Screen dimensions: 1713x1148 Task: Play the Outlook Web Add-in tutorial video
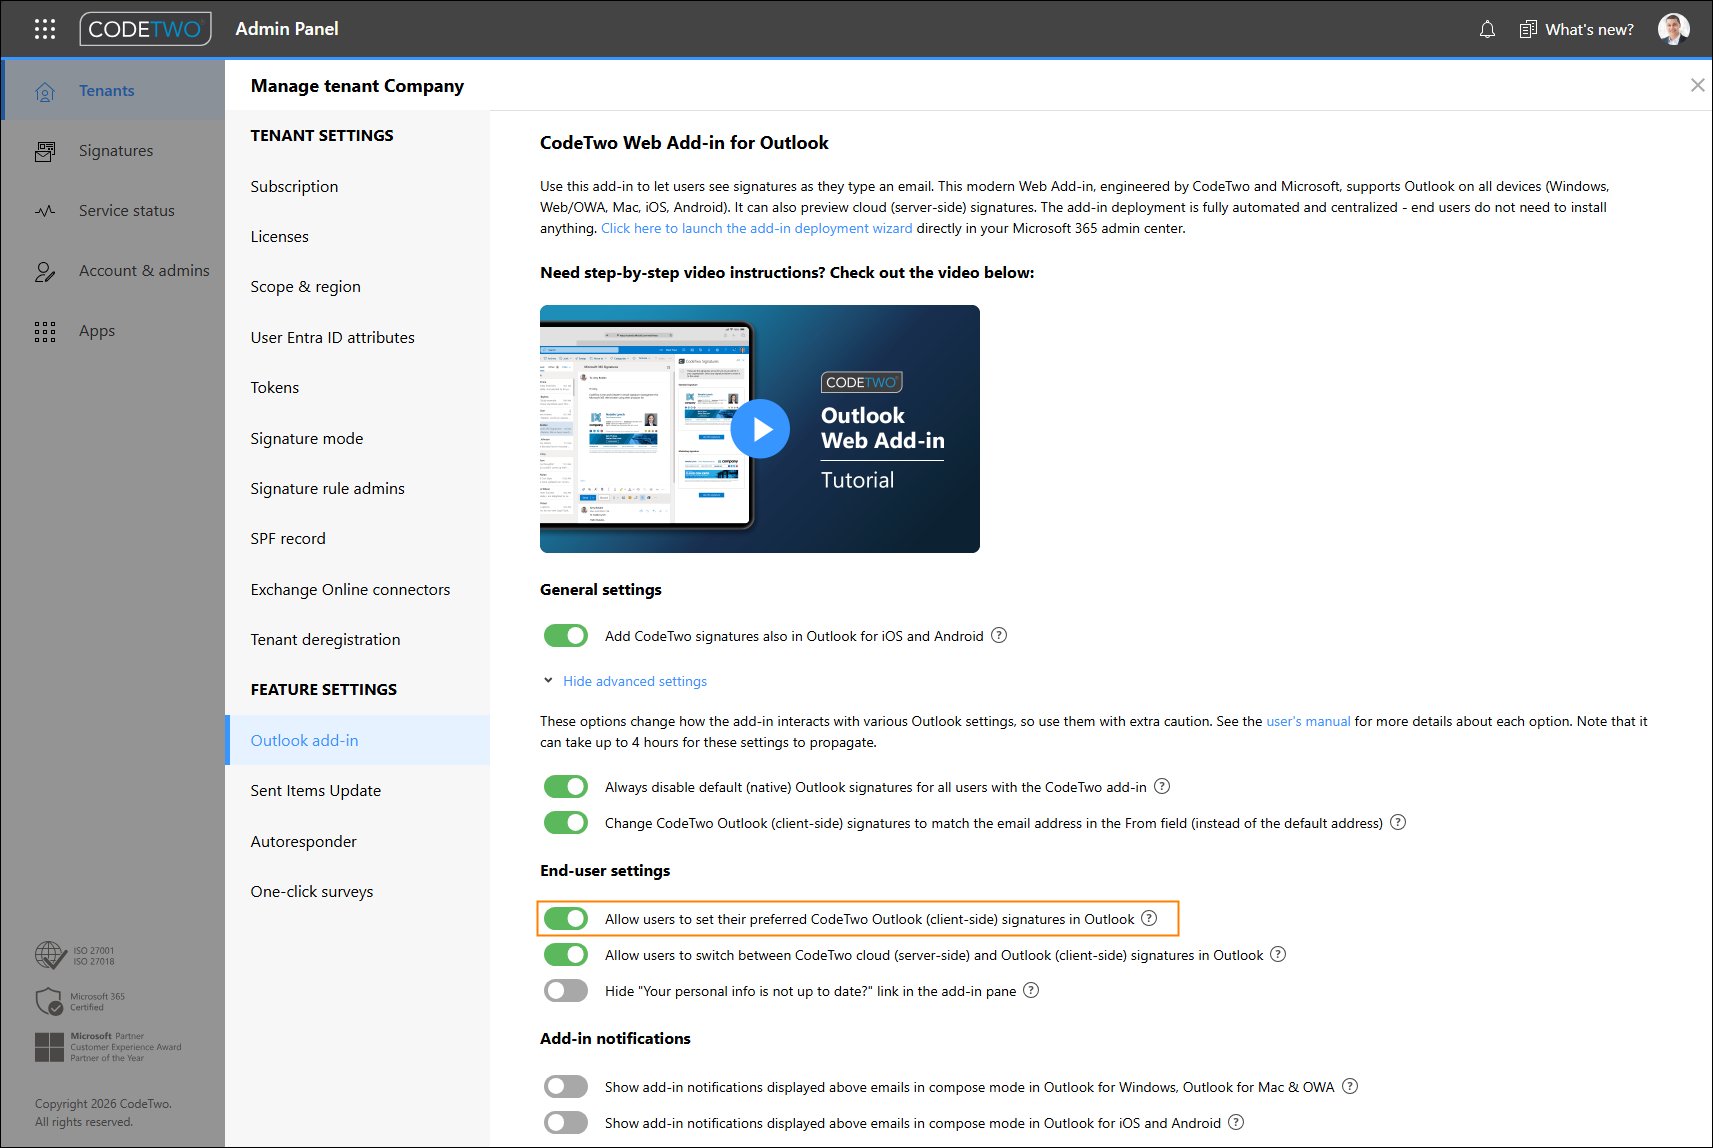[x=760, y=429]
